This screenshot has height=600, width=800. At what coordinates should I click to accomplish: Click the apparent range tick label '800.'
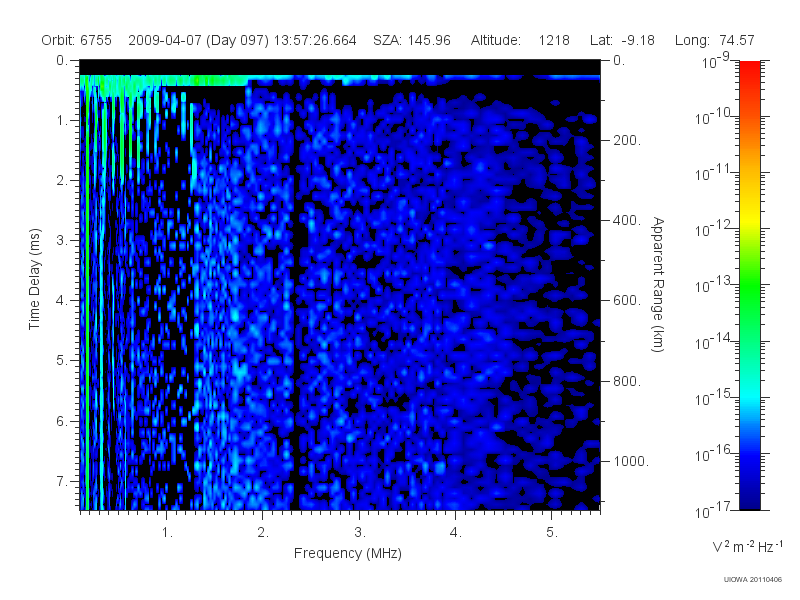coord(627,381)
